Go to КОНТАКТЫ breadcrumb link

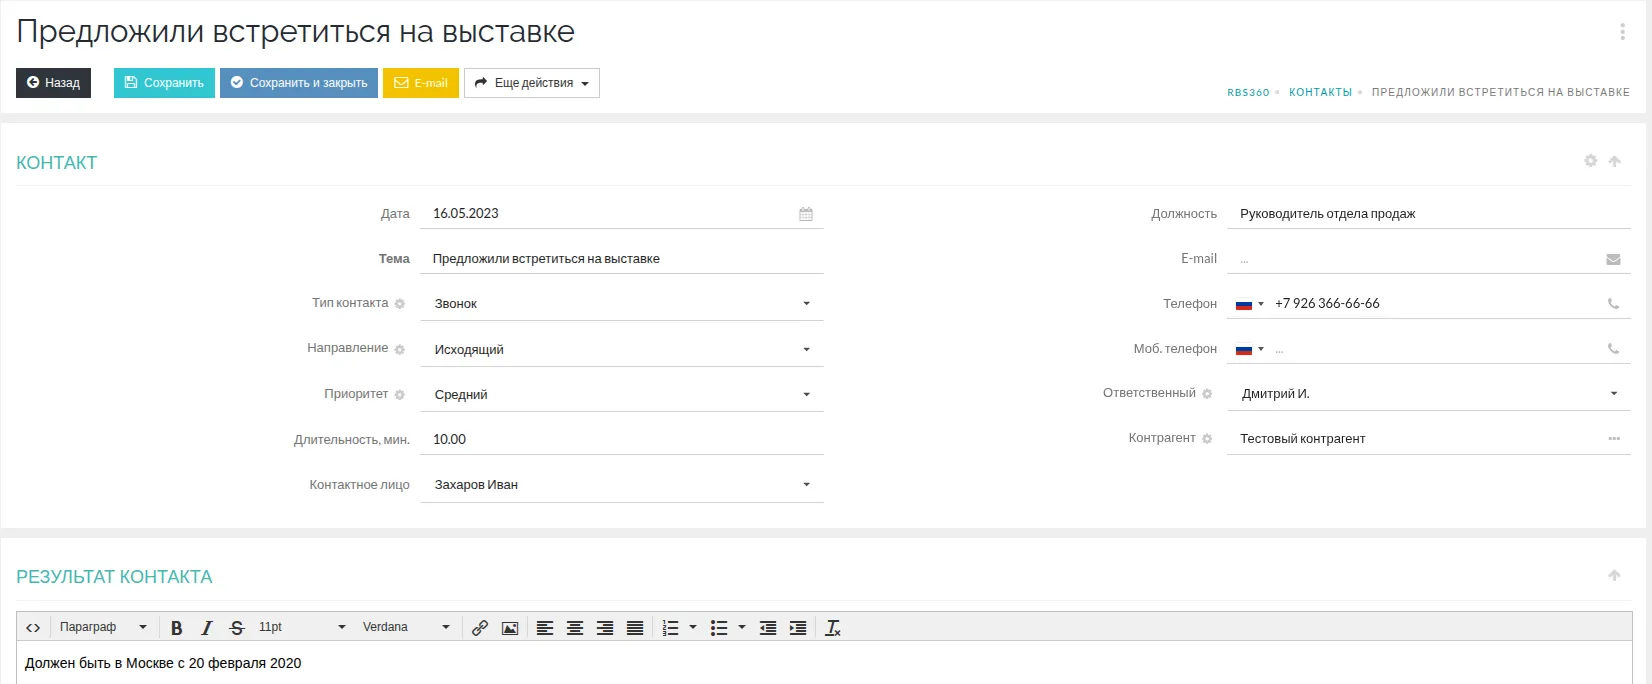1320,92
